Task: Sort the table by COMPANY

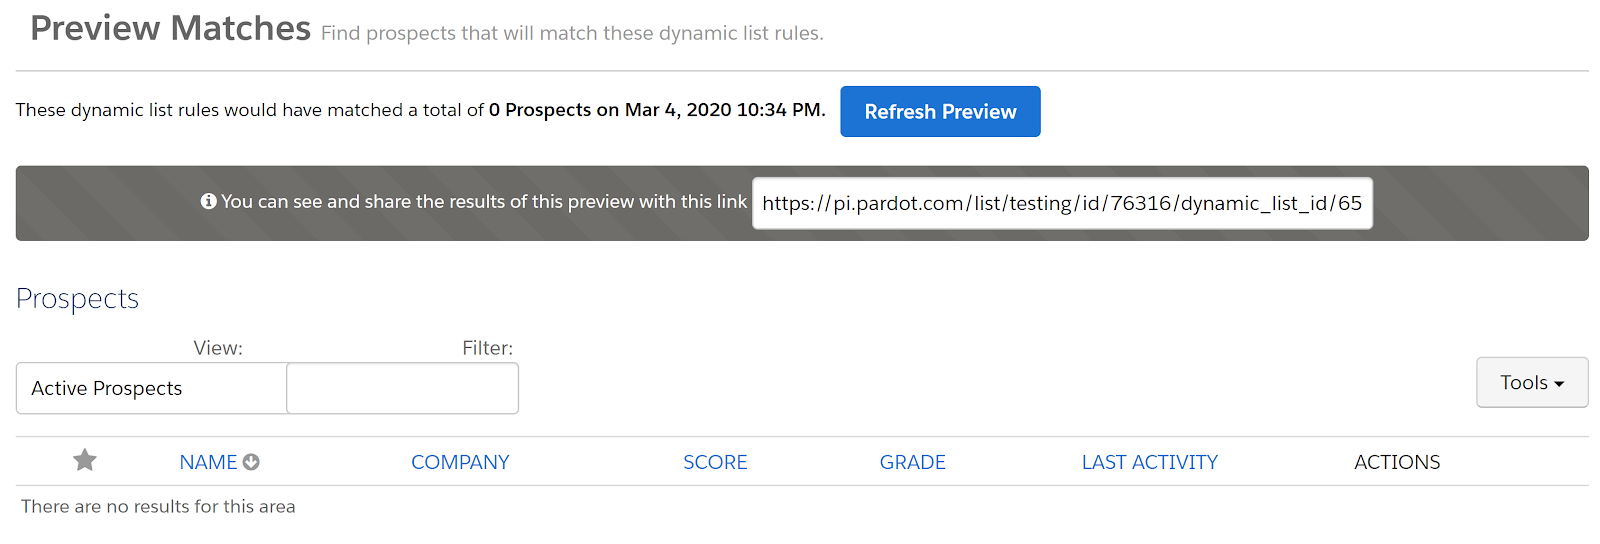Action: 460,462
